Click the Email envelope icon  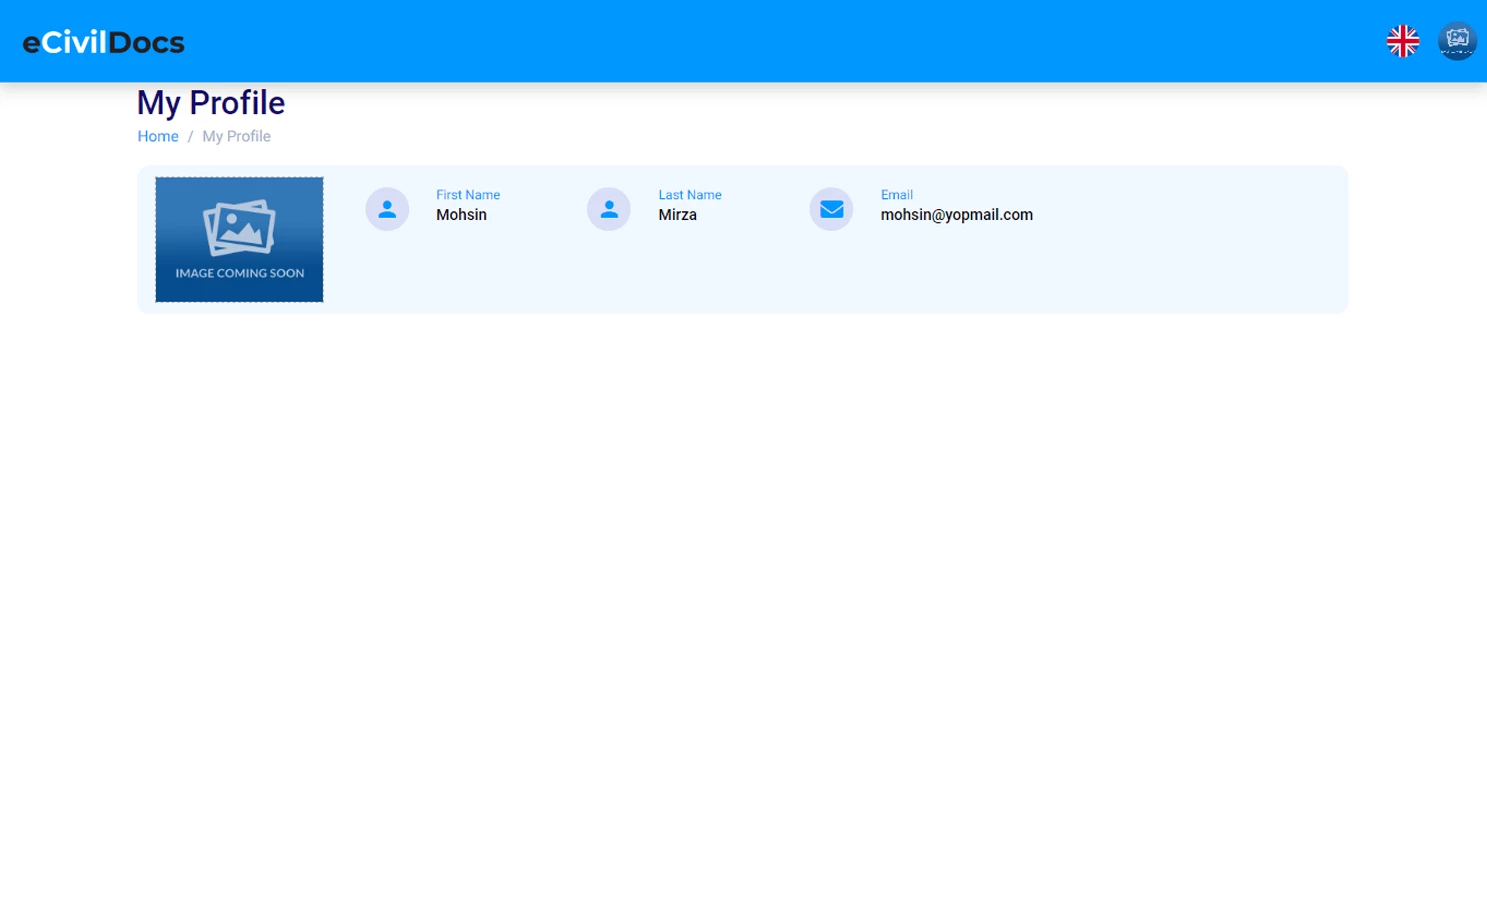click(831, 209)
